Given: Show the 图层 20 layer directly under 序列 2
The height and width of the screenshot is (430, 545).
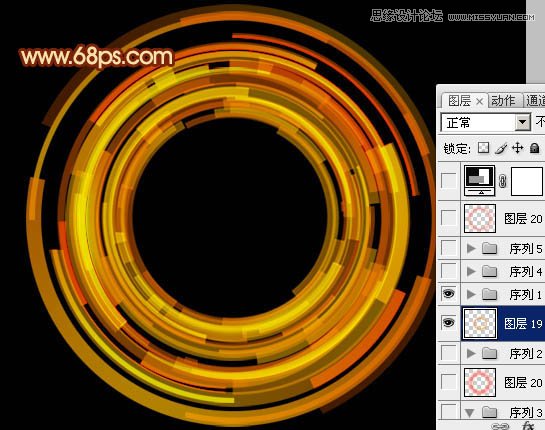Looking at the screenshot, I should coord(449,382).
